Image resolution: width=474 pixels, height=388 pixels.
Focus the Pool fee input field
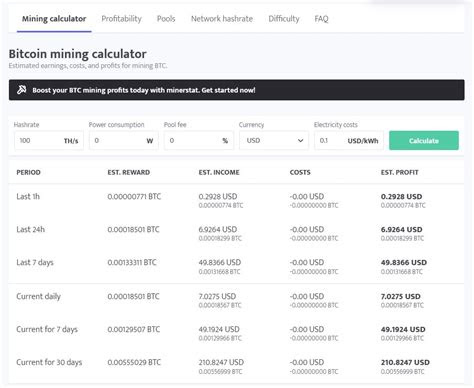[x=199, y=140]
